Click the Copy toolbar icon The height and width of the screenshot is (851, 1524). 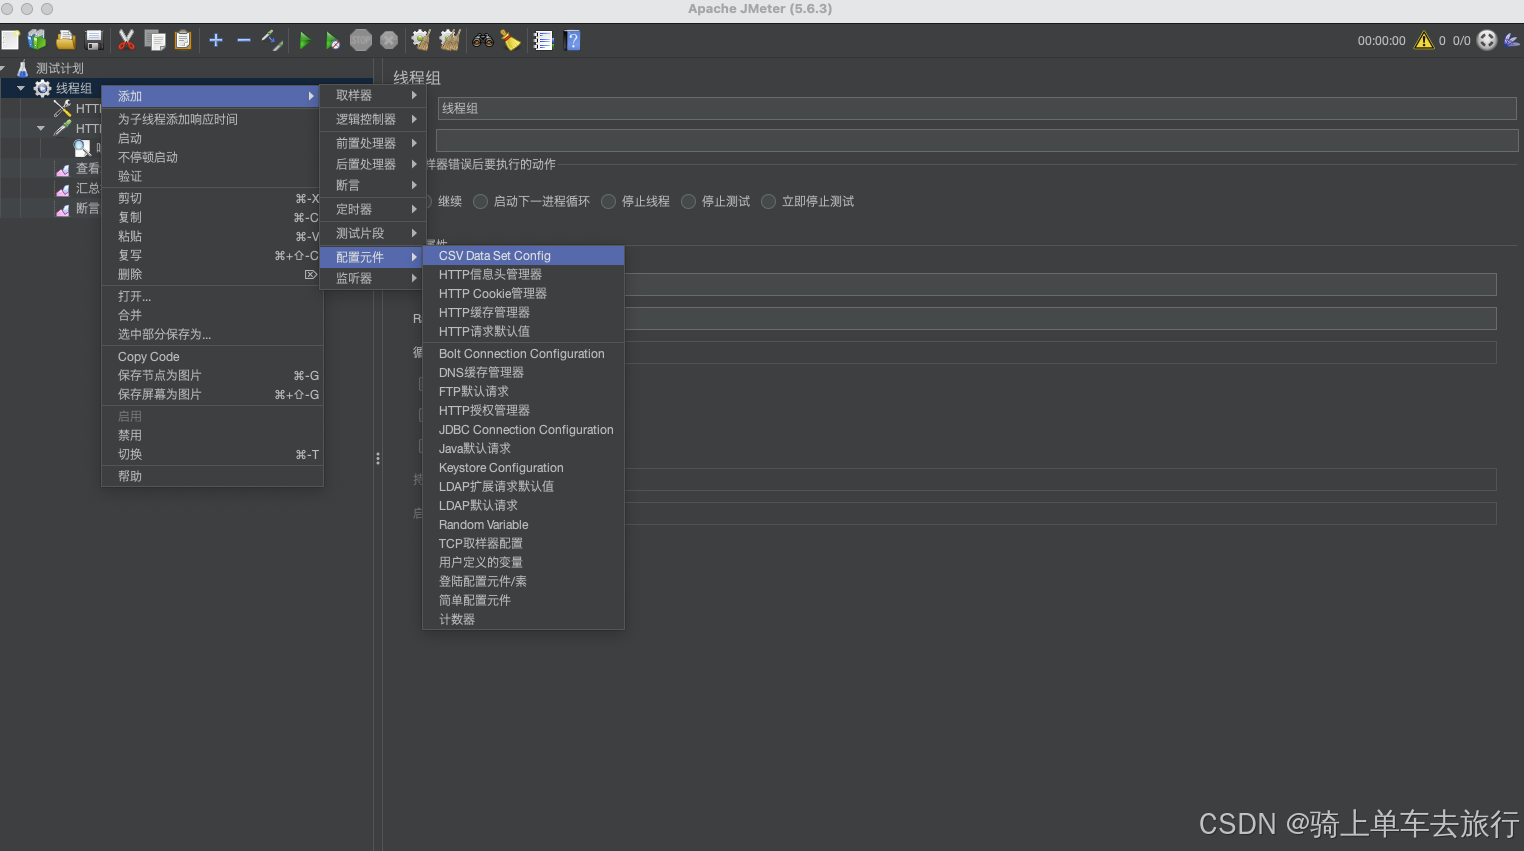coord(155,40)
